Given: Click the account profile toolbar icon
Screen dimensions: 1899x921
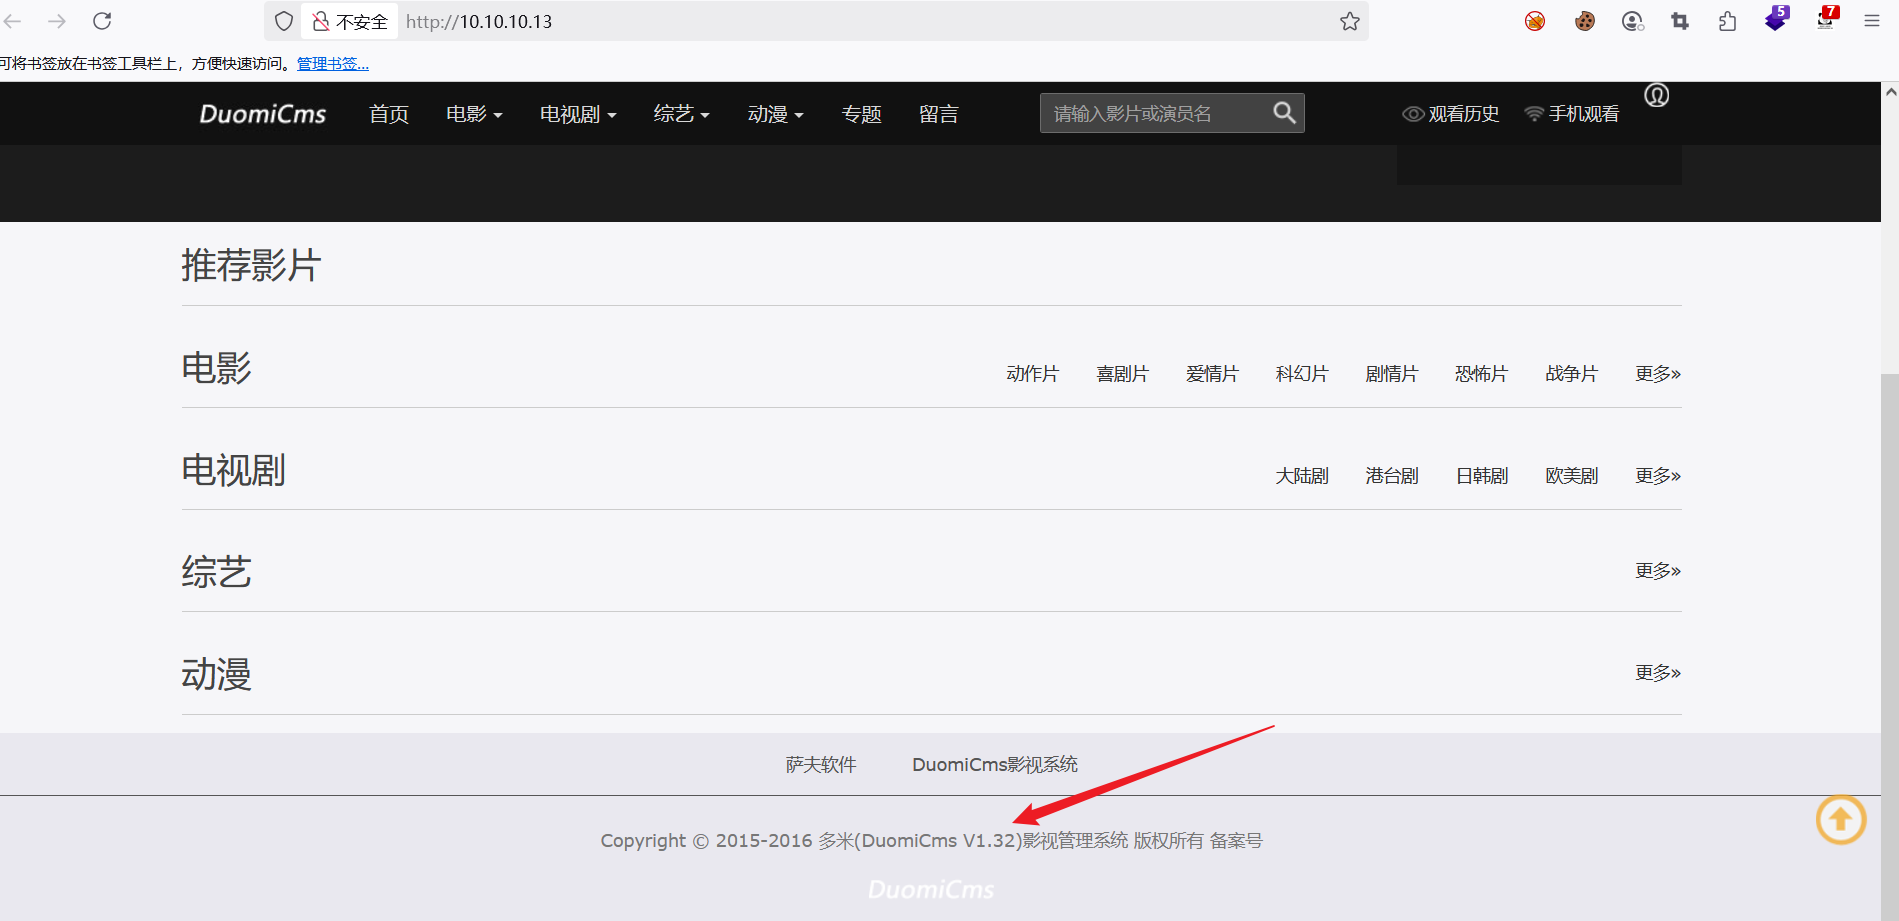Looking at the screenshot, I should point(1633,21).
